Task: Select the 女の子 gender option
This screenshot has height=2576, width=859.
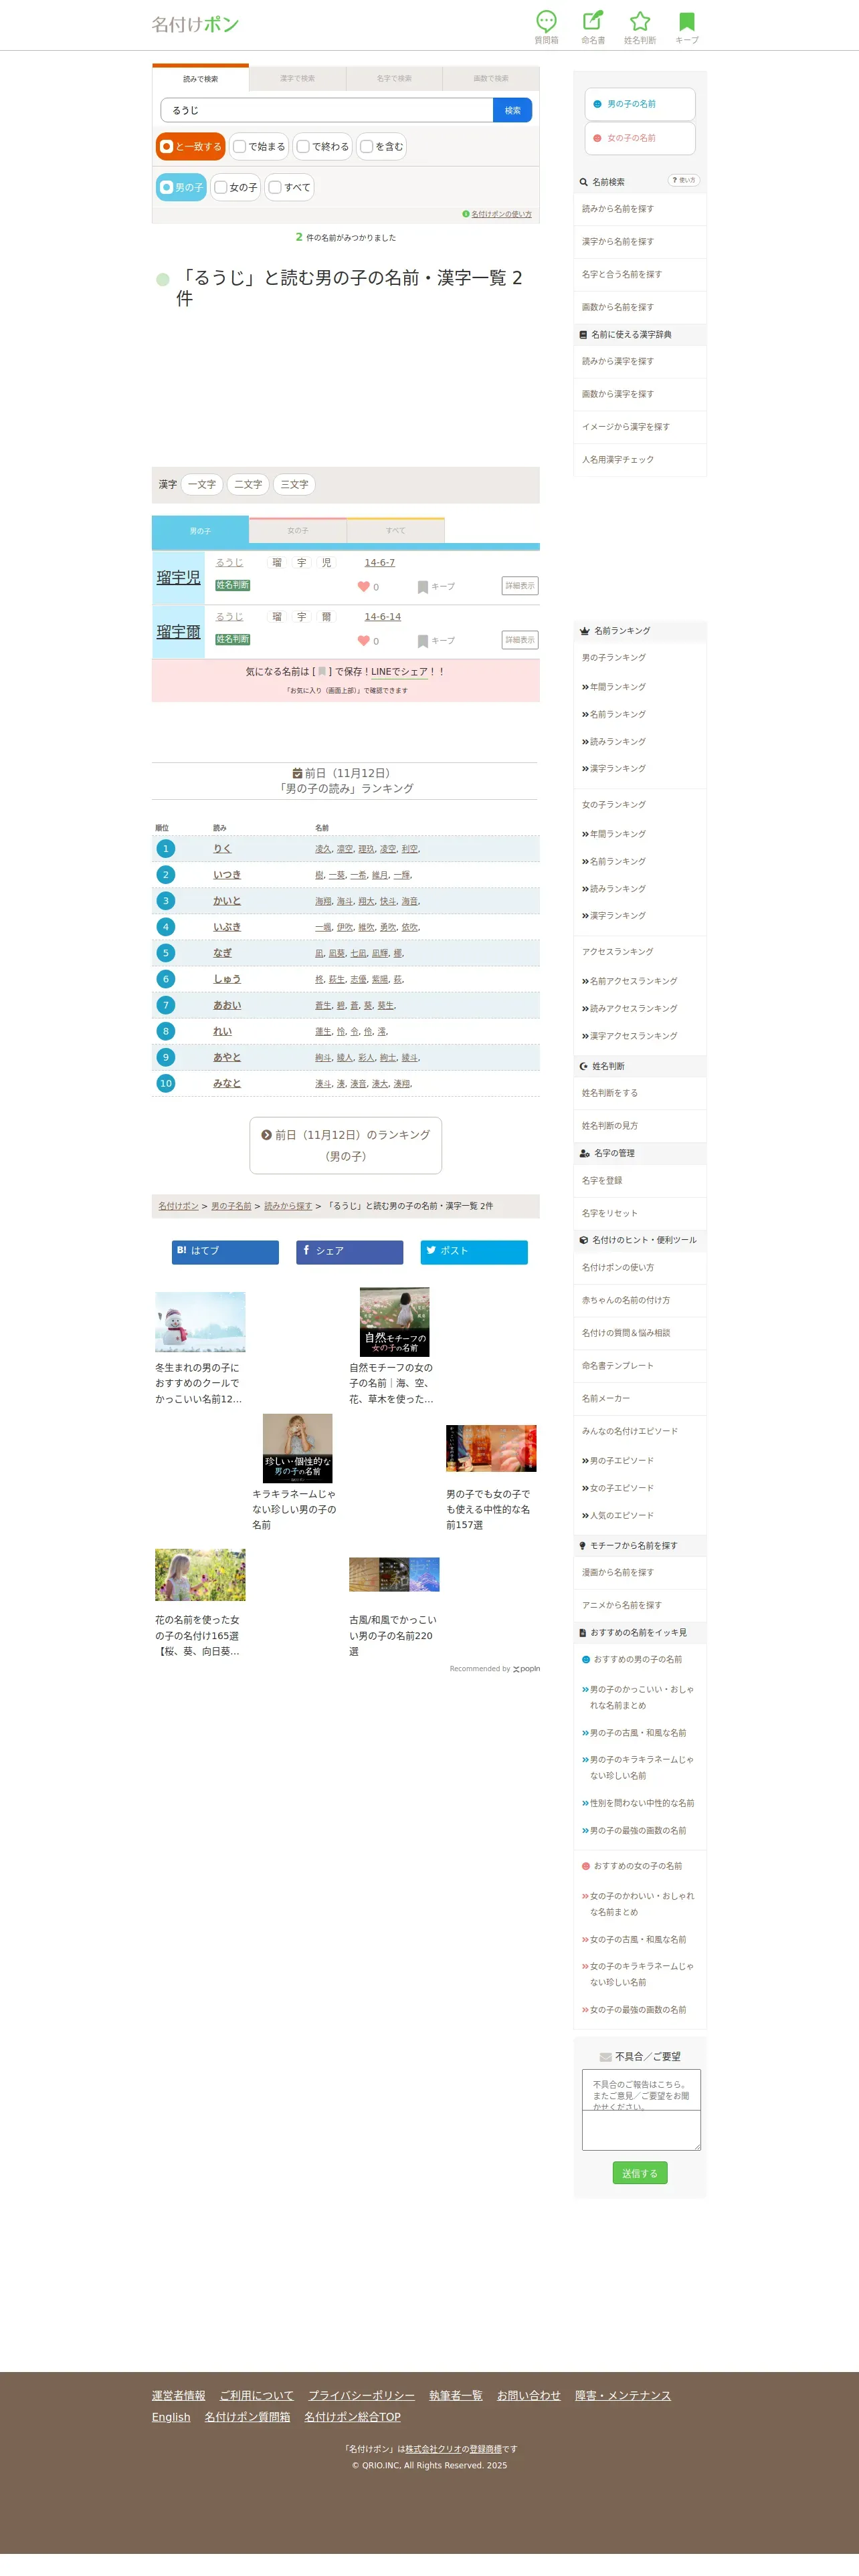Action: click(236, 187)
